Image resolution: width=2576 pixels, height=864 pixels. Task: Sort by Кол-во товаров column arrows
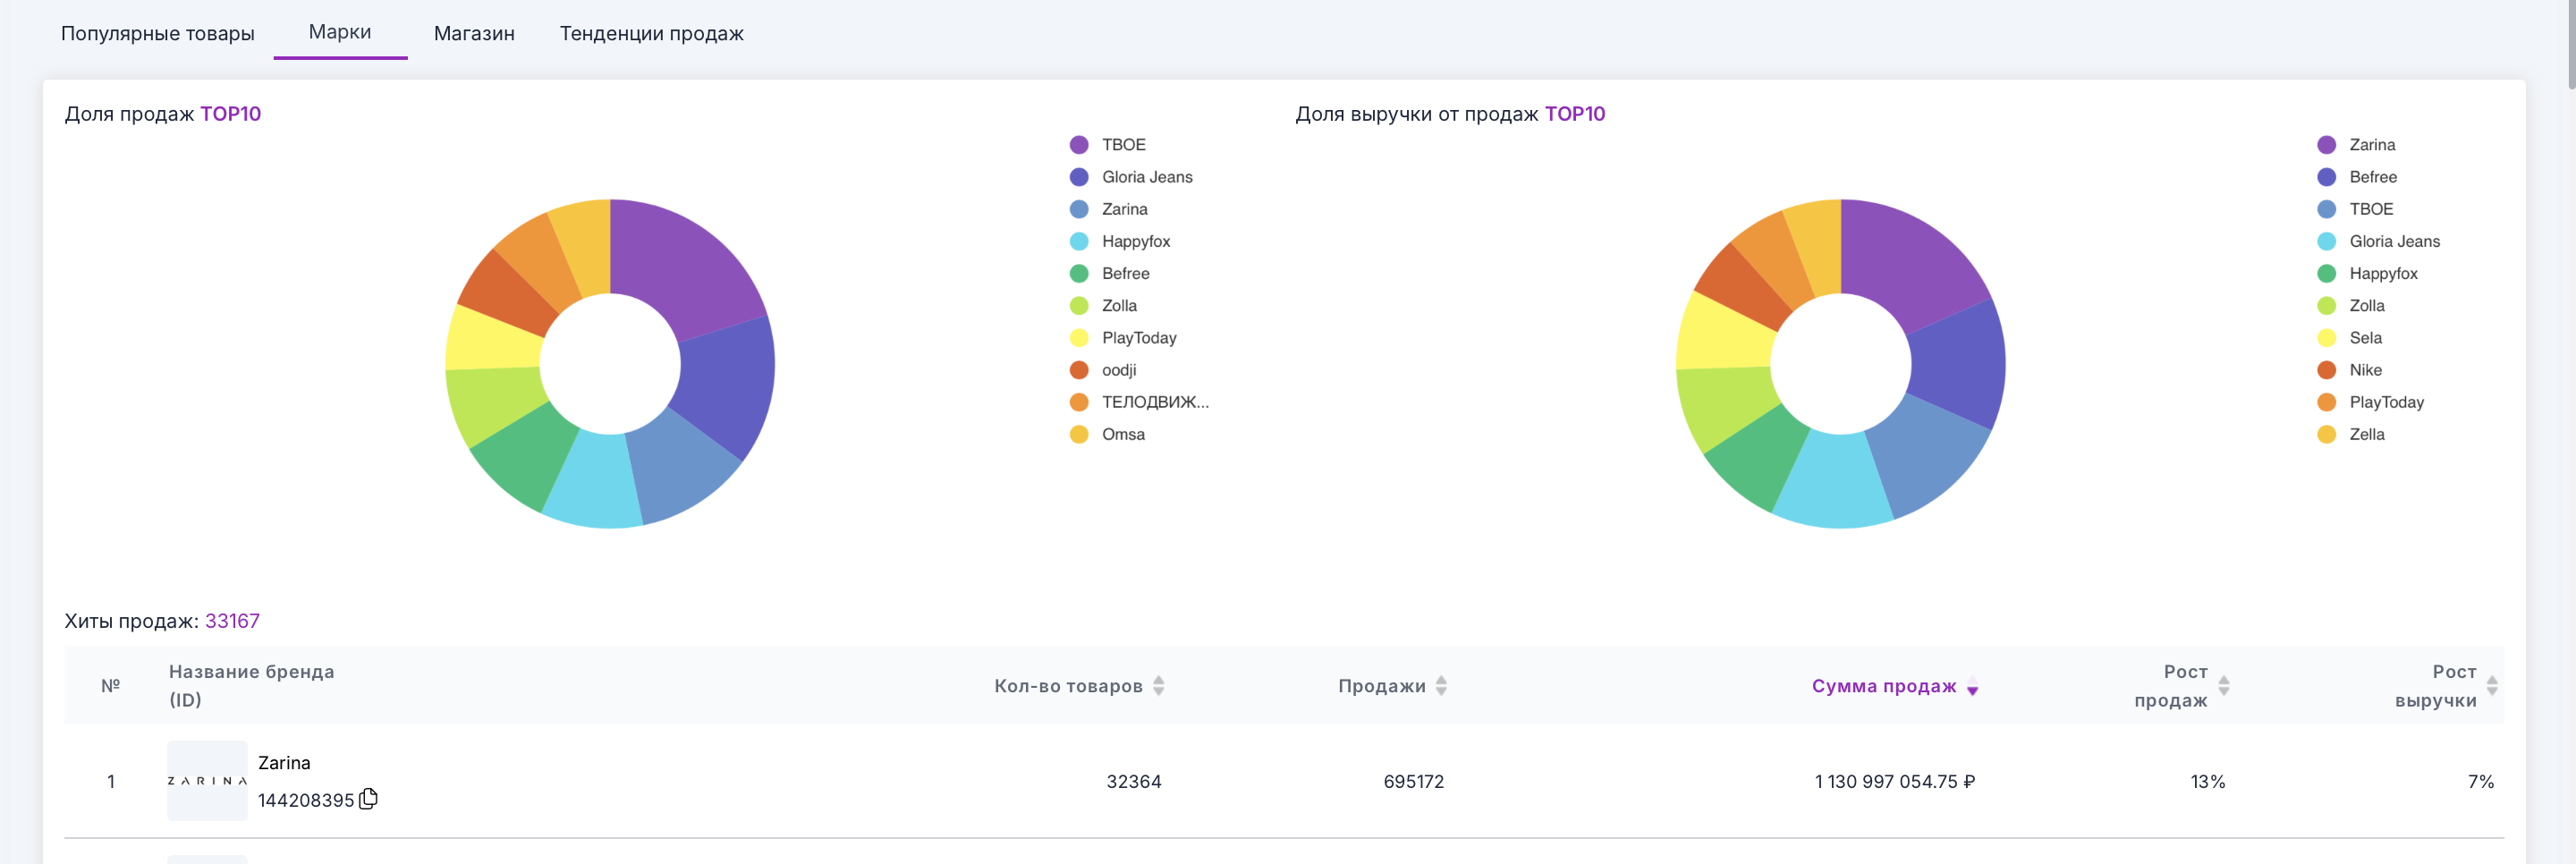click(1158, 685)
